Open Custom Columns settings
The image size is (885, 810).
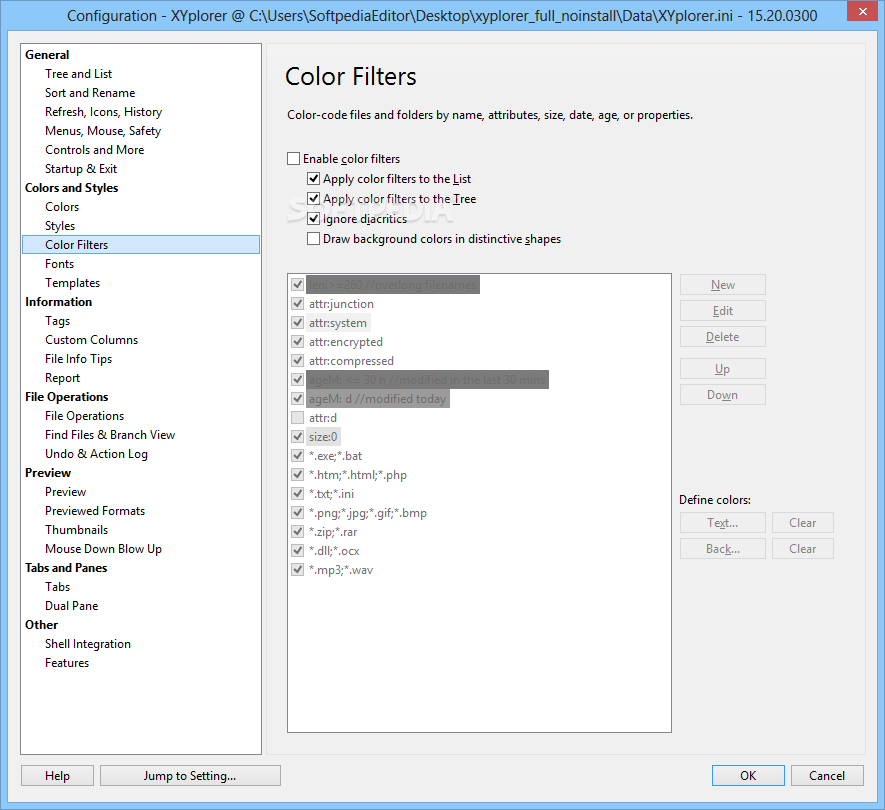91,340
